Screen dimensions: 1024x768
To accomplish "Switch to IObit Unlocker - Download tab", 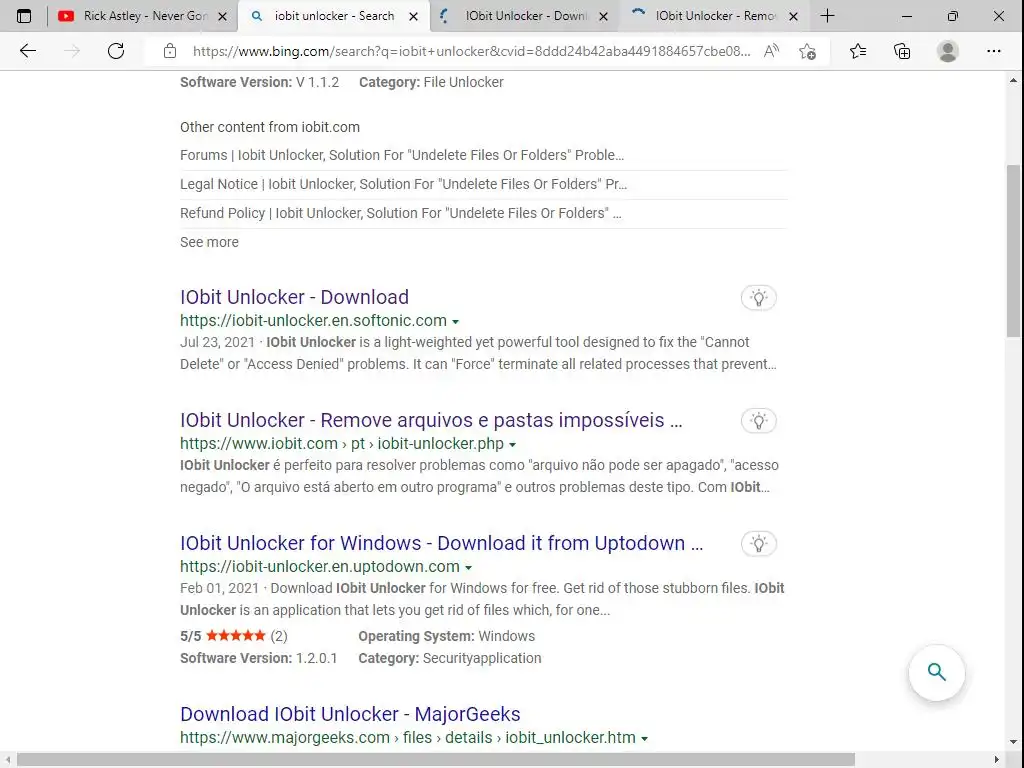I will 526,16.
